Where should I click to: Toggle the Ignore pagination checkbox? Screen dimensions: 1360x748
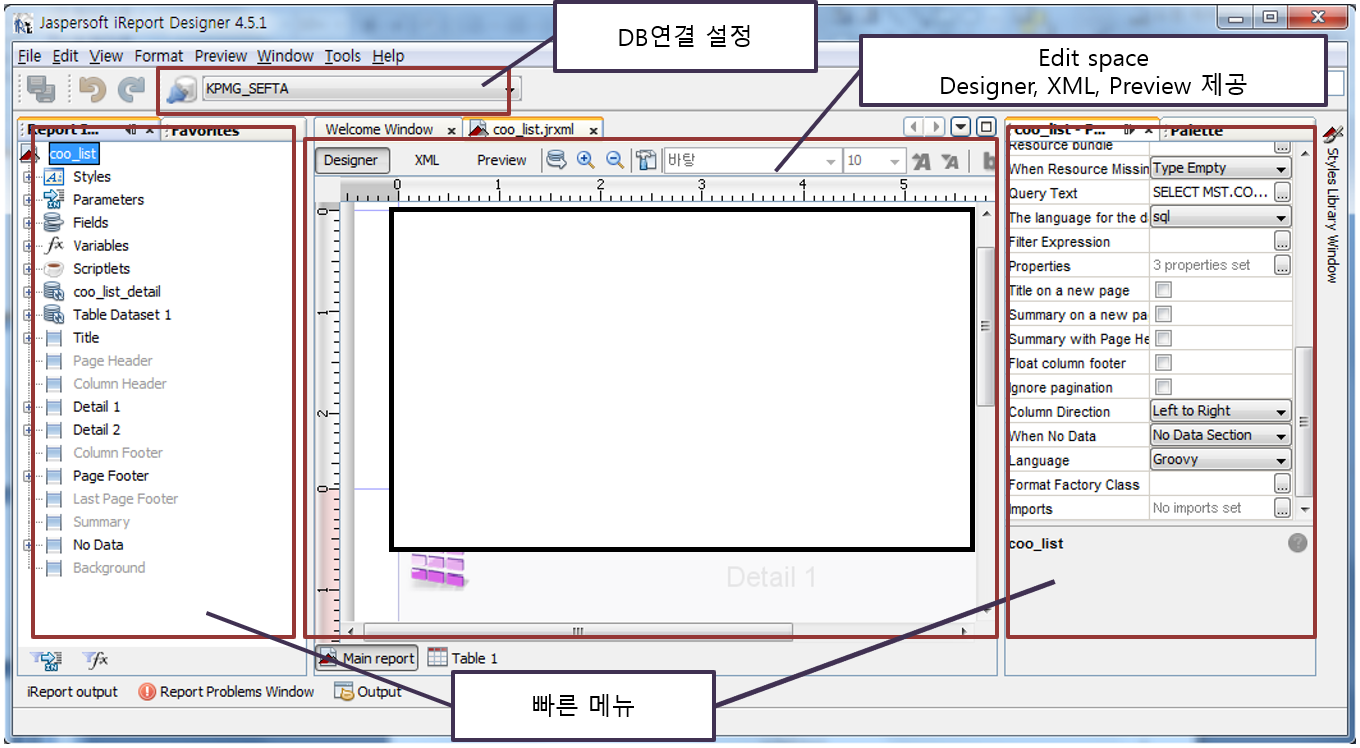(1164, 387)
